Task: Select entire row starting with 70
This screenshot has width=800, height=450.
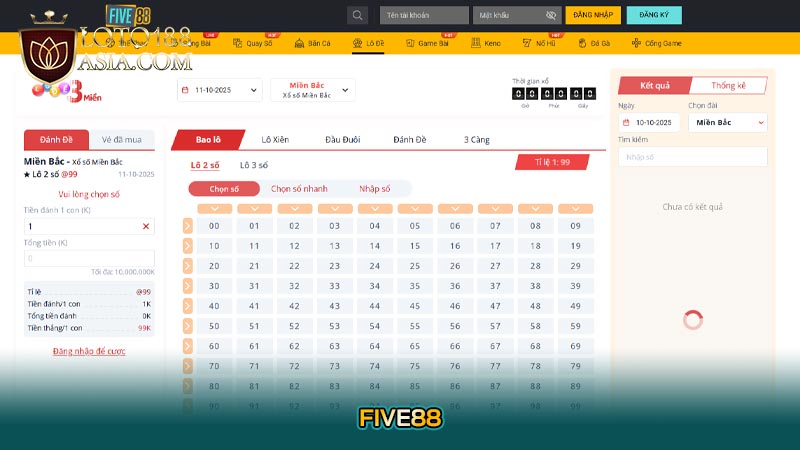Action: [x=188, y=366]
